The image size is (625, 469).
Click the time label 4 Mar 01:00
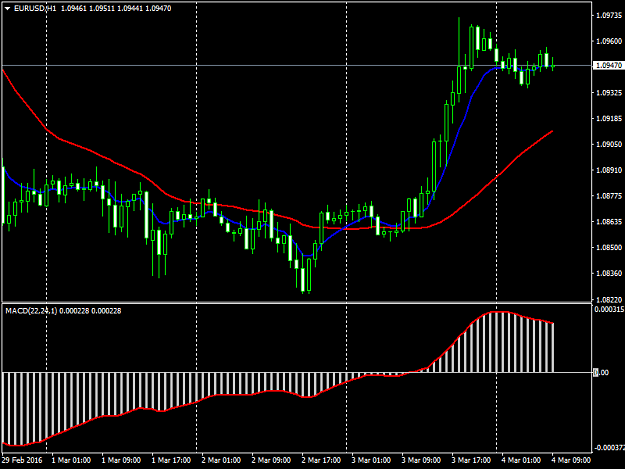pyautogui.click(x=521, y=460)
